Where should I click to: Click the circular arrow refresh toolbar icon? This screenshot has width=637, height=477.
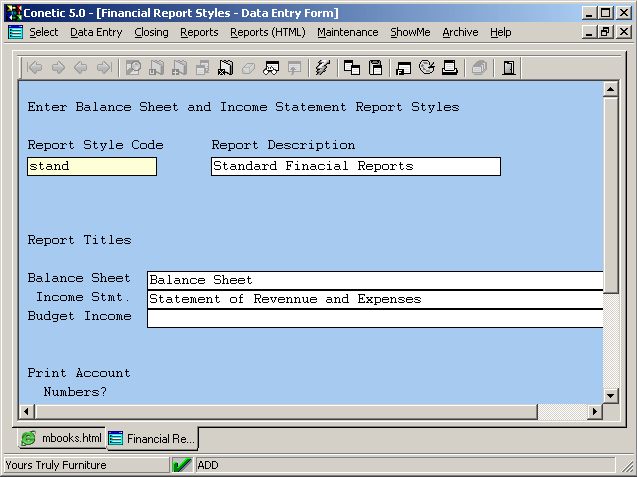pyautogui.click(x=427, y=68)
